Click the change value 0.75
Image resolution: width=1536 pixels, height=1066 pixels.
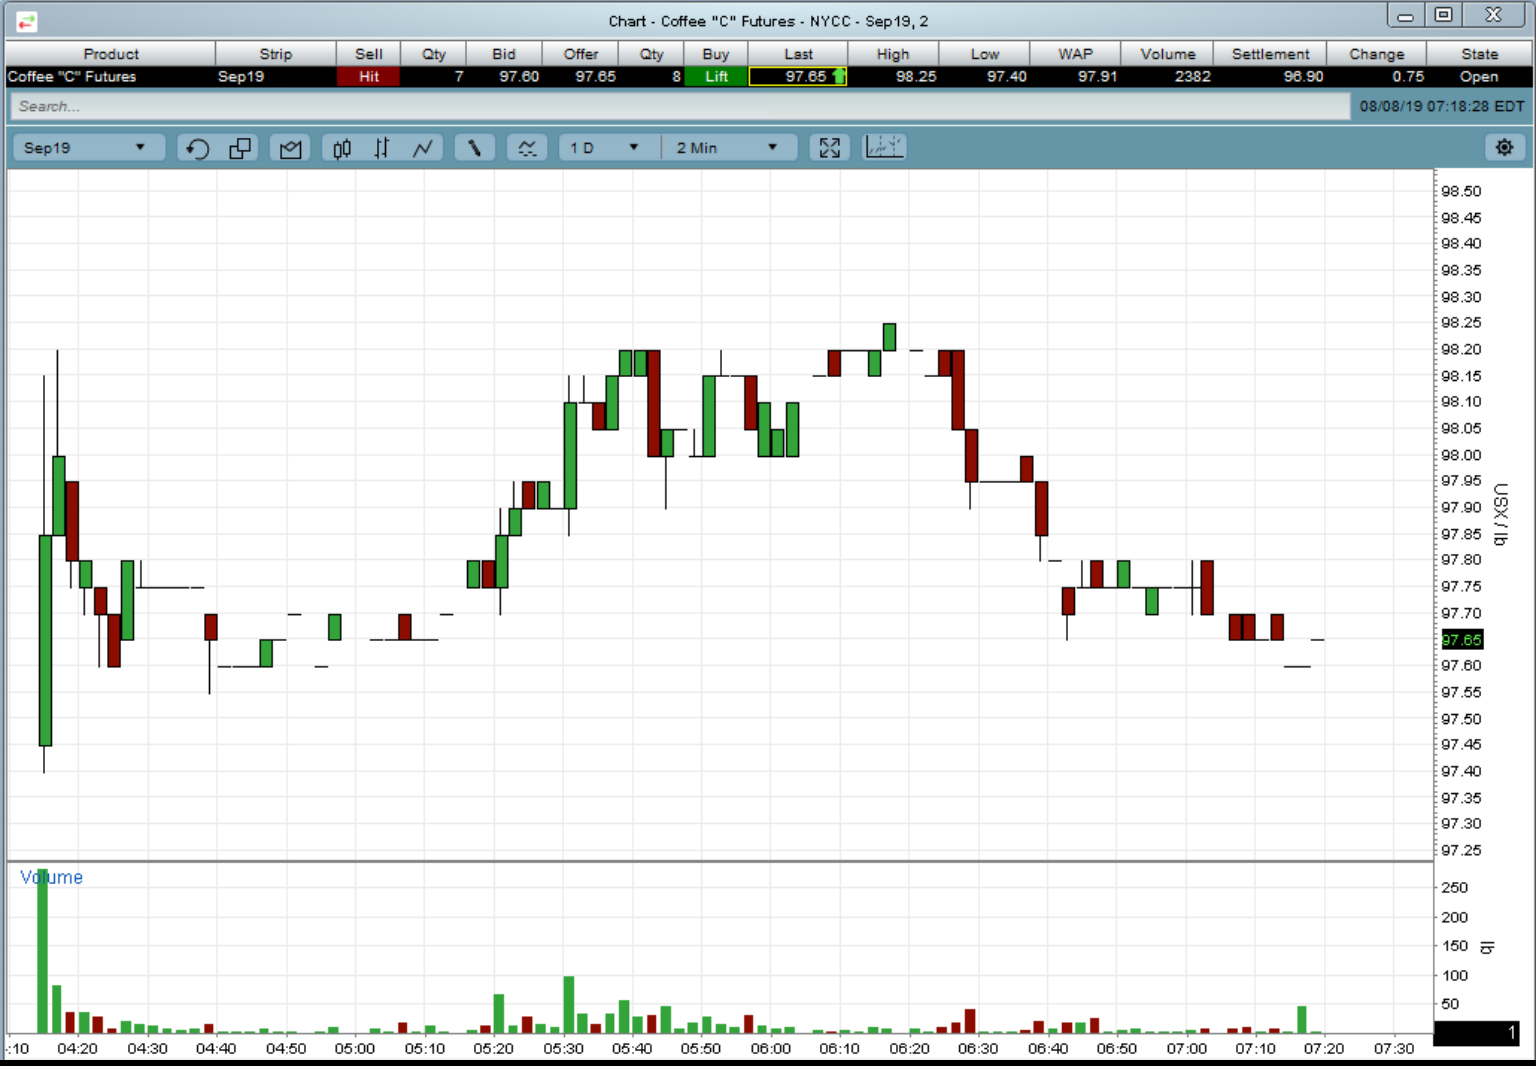[x=1408, y=76]
